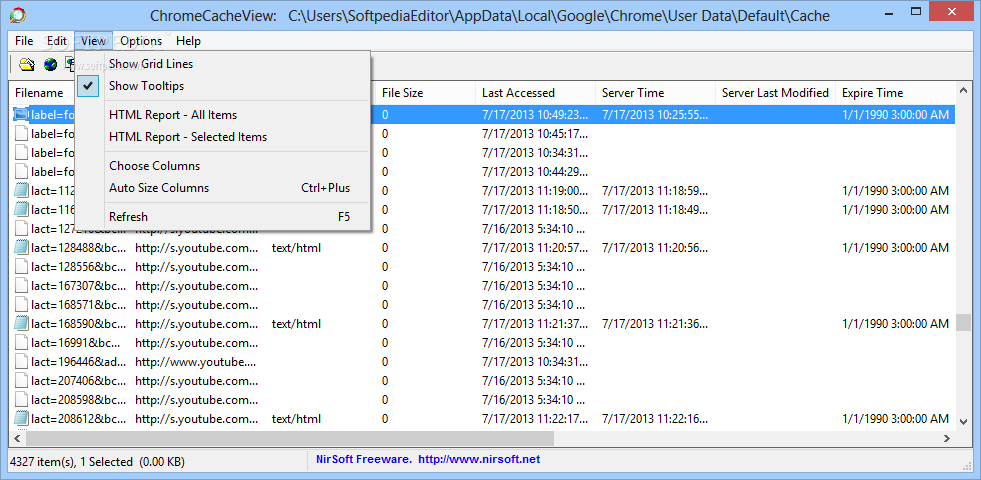Click Last Accessed 7/17/2013 11:19:00 cell
The height and width of the screenshot is (480, 981).
click(535, 191)
